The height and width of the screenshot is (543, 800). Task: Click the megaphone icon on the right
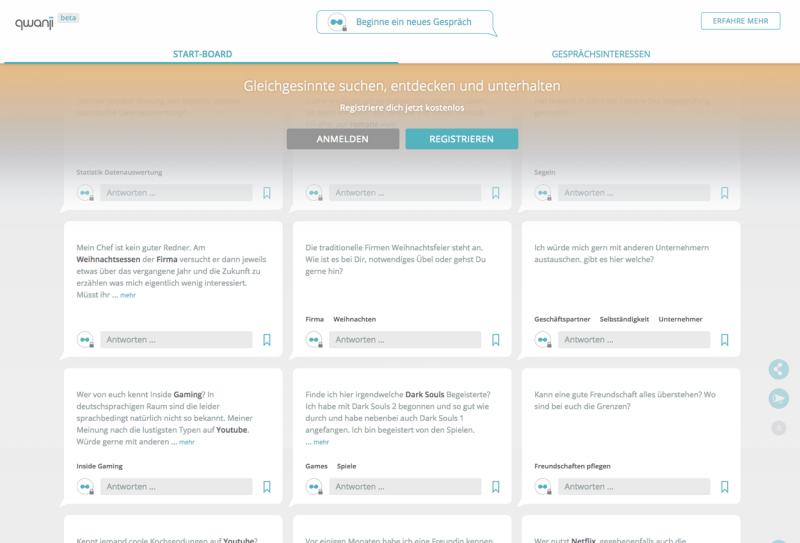point(779,399)
